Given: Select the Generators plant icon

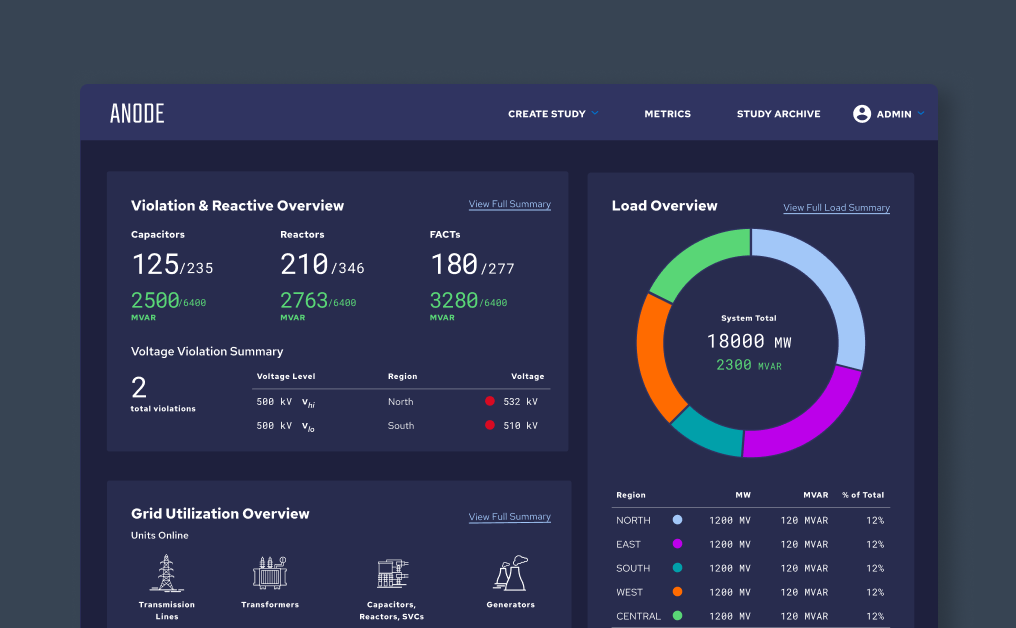Looking at the screenshot, I should tap(511, 573).
